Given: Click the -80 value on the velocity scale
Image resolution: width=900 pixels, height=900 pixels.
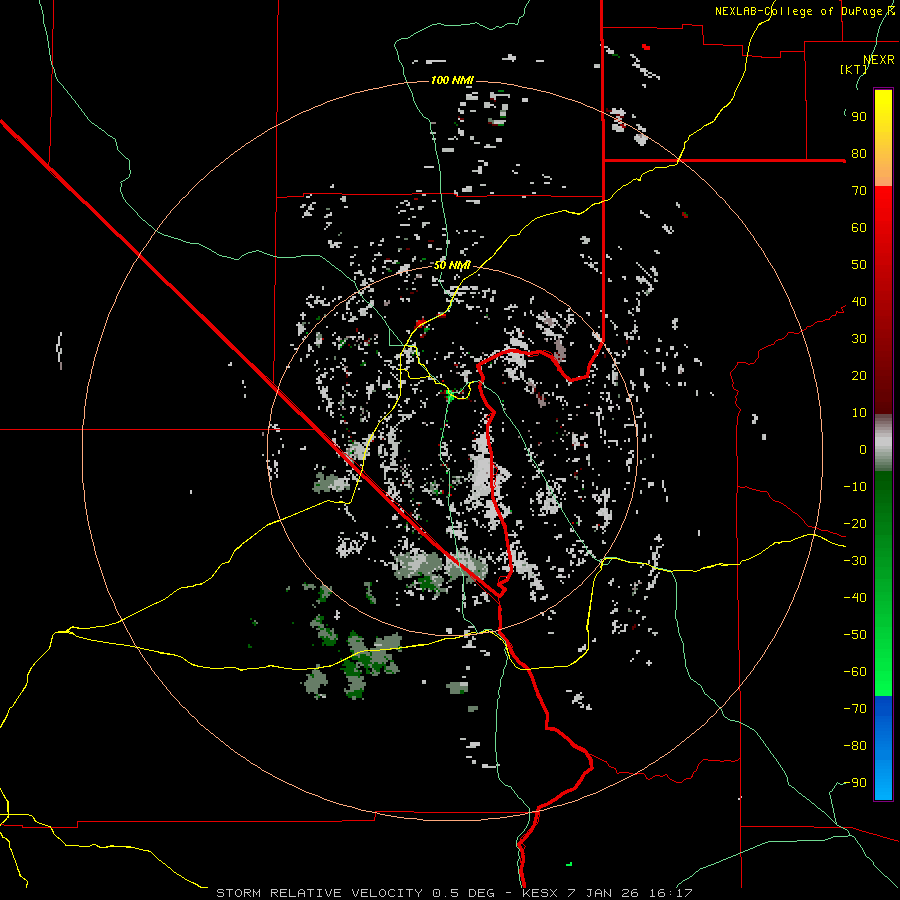Looking at the screenshot, I should click(855, 746).
